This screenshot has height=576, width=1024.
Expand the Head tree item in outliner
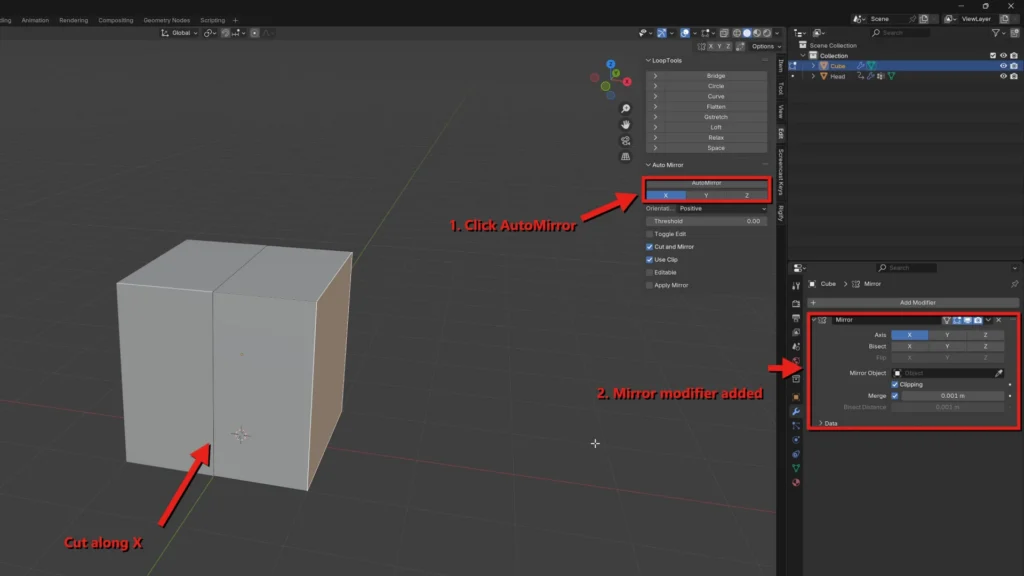[x=813, y=76]
